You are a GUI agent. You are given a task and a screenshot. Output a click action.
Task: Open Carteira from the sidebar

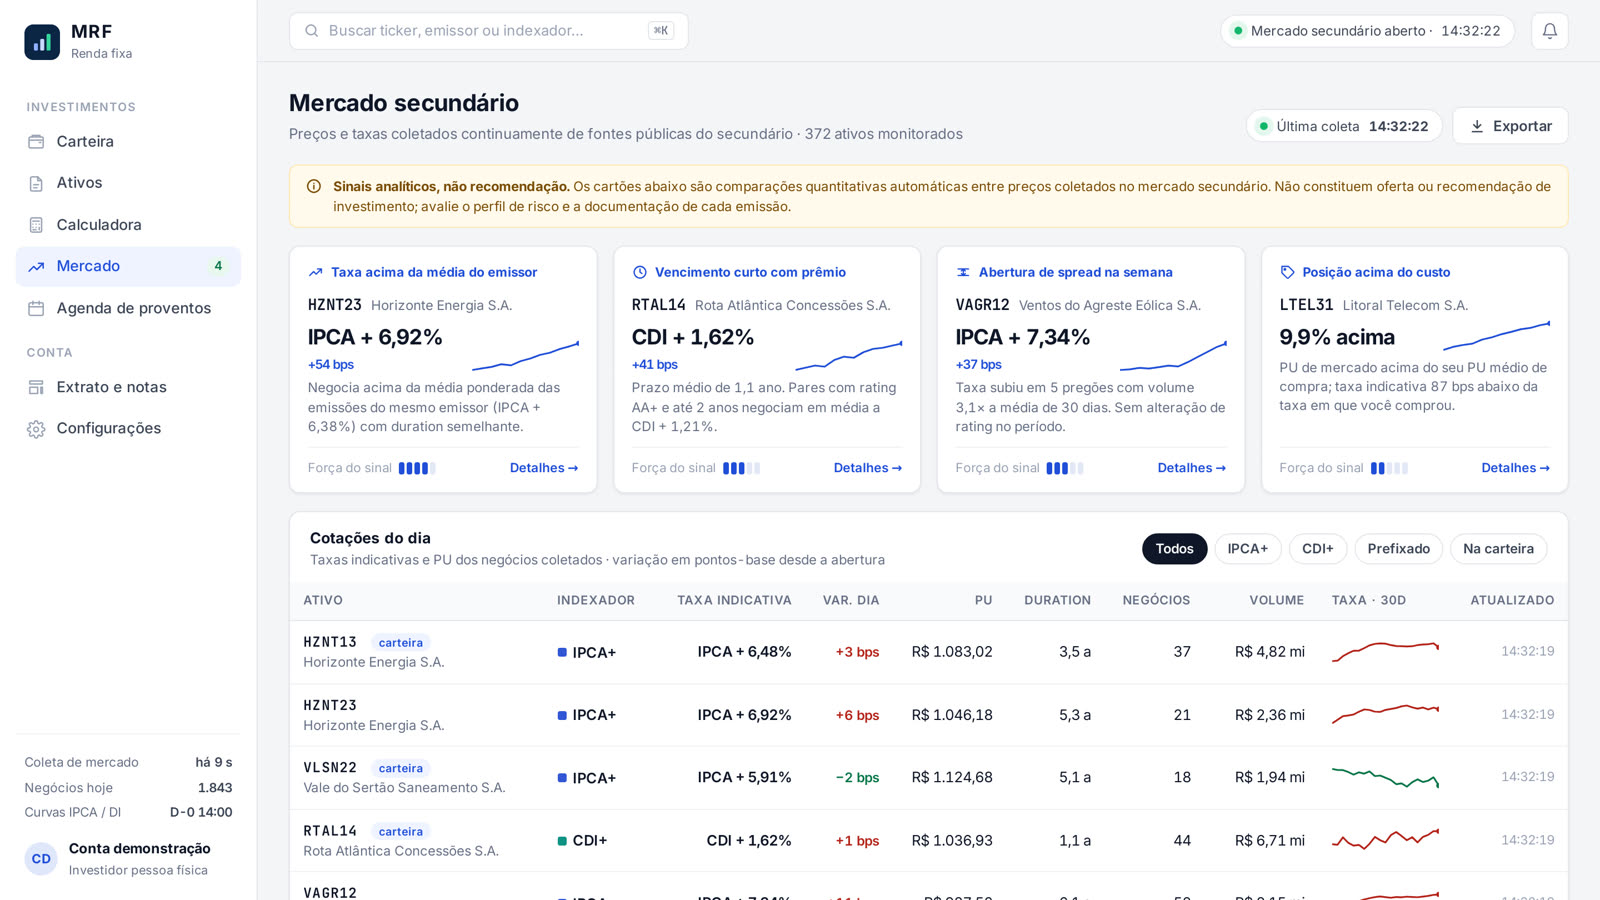[x=128, y=141]
